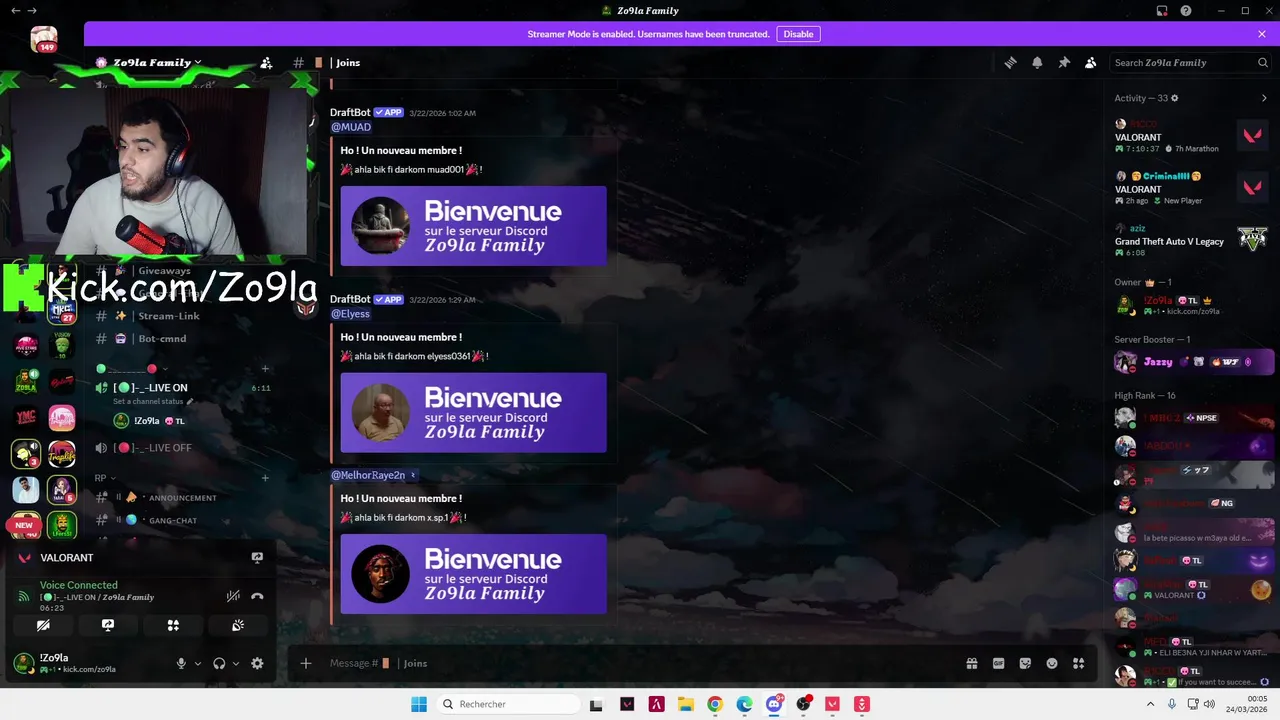This screenshot has height=720, width=1280.
Task: Open the direct messages home icon with 149 badge
Action: coord(44,40)
